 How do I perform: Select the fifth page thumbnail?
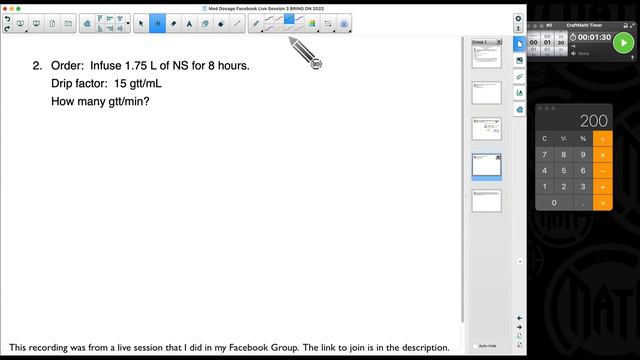click(x=487, y=200)
